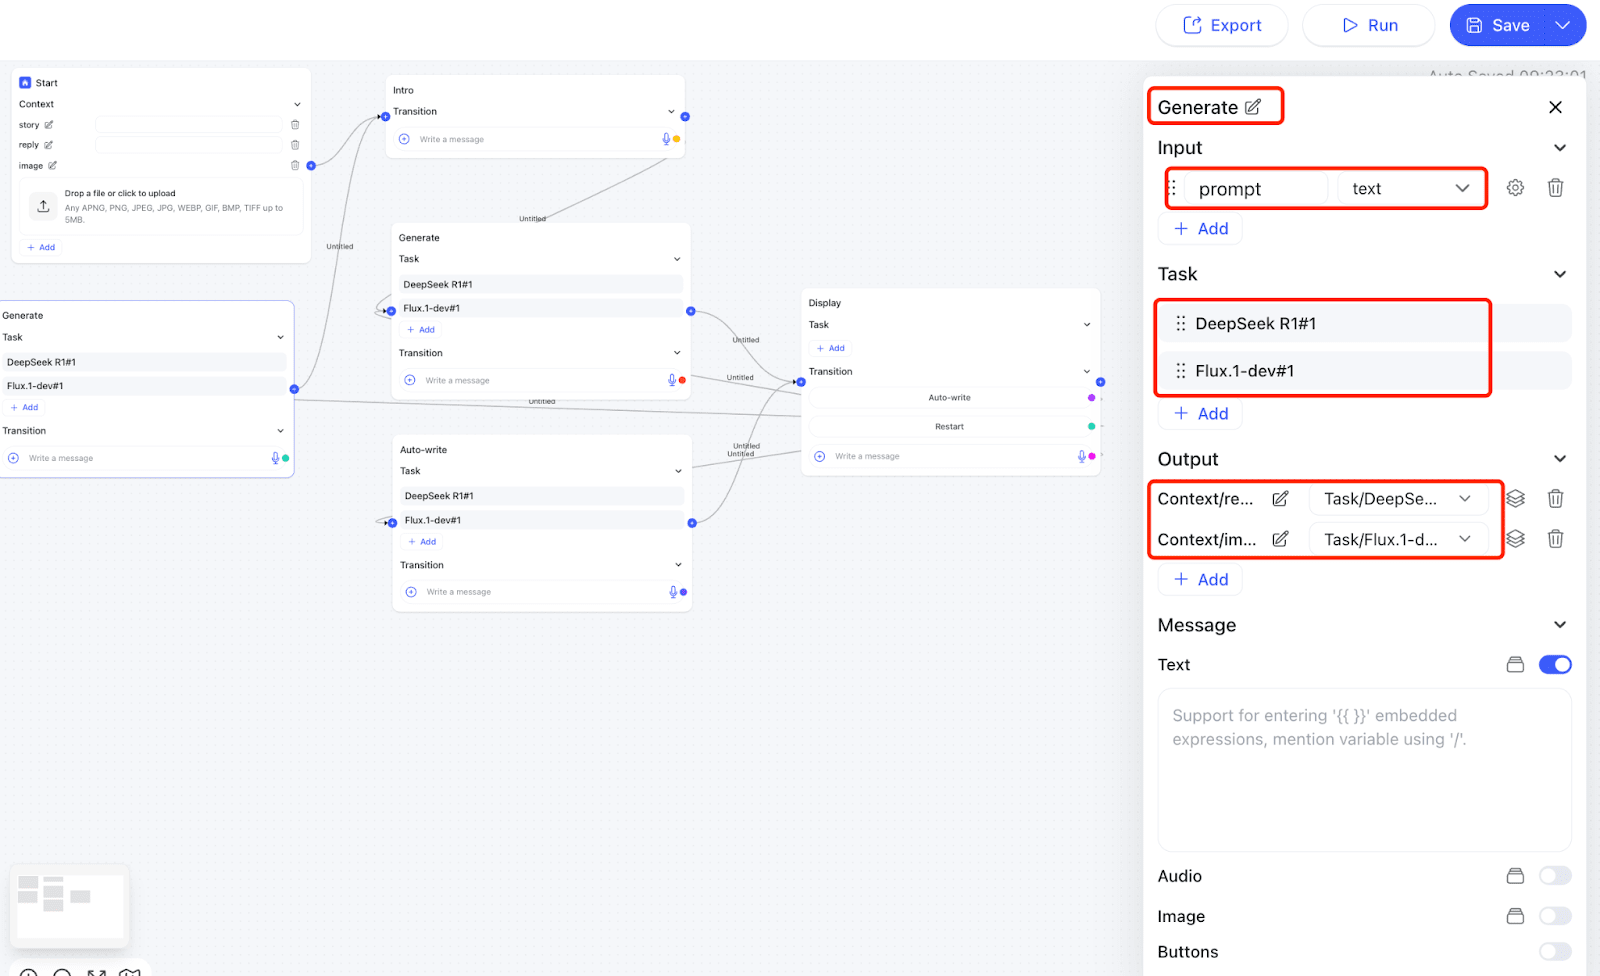Click the Export button
The image size is (1600, 976).
coord(1222,25)
